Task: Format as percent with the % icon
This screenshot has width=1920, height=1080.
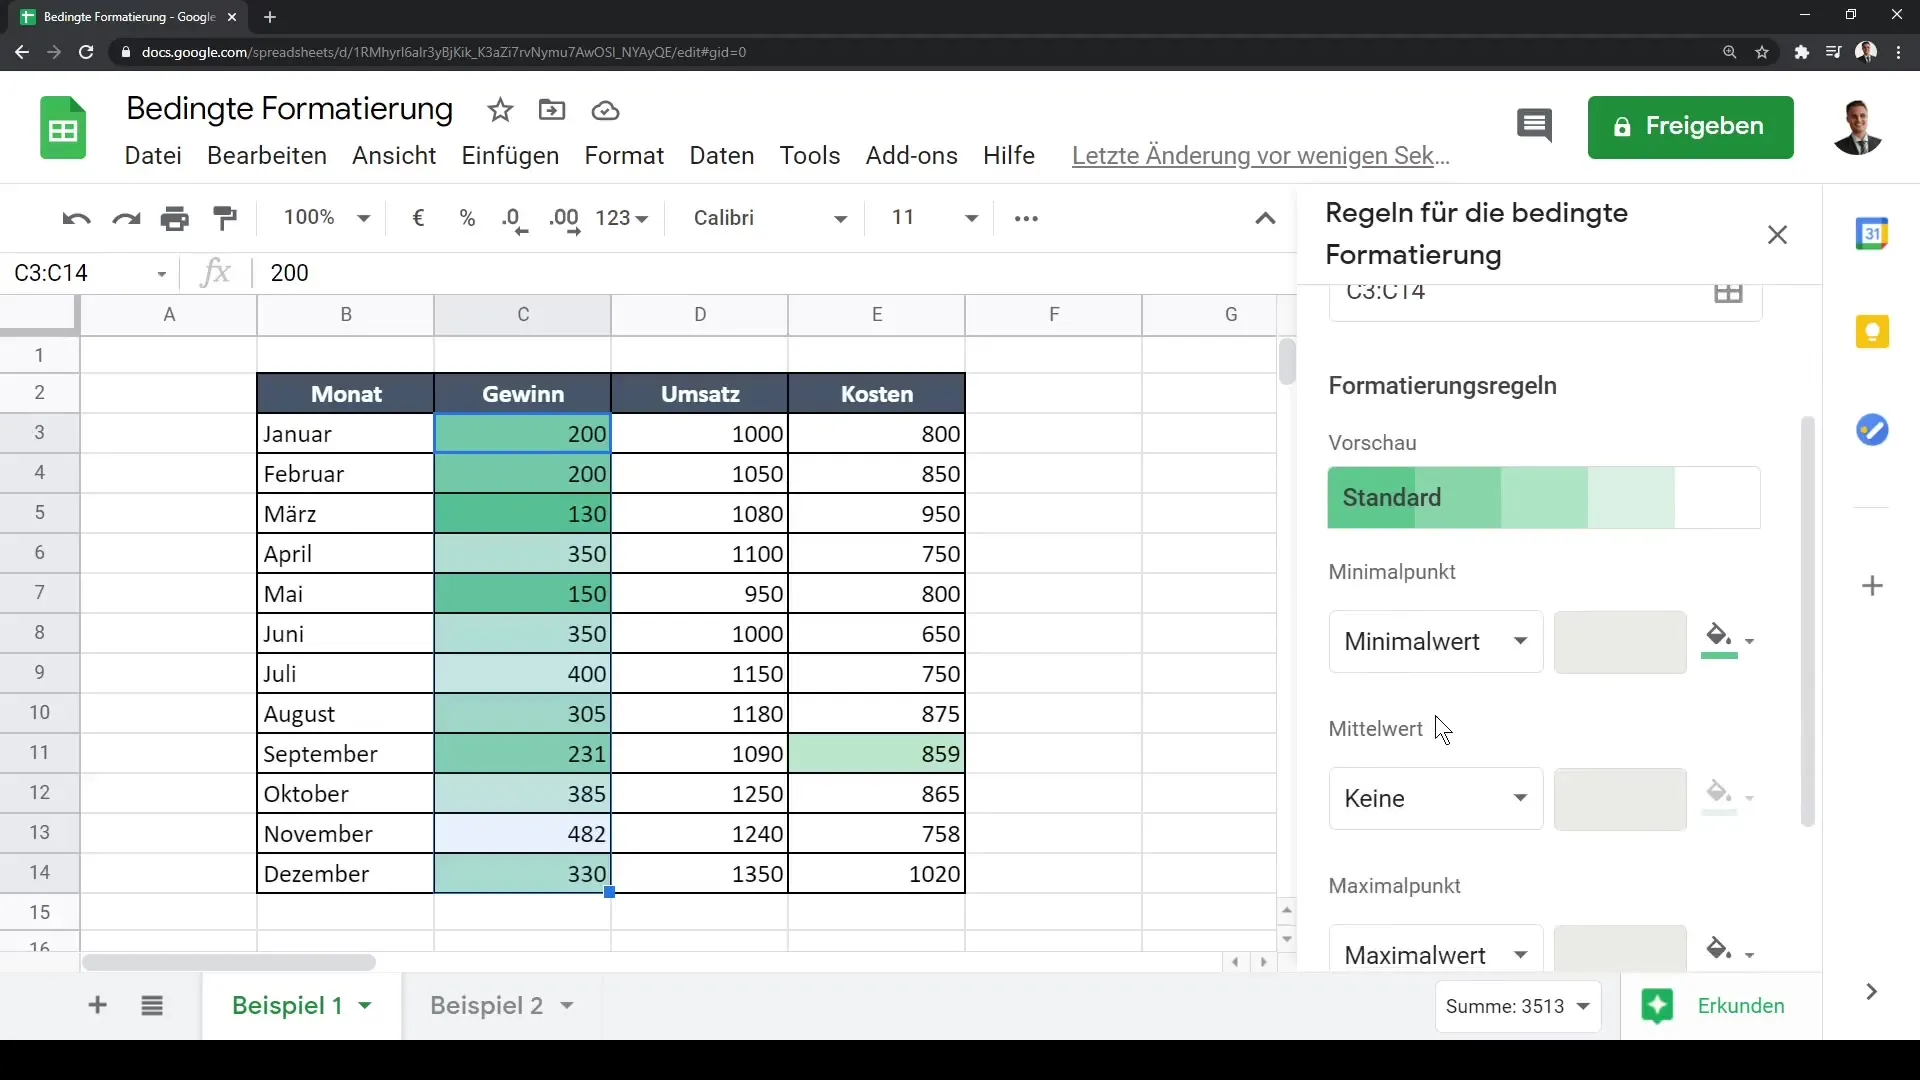Action: 467,218
